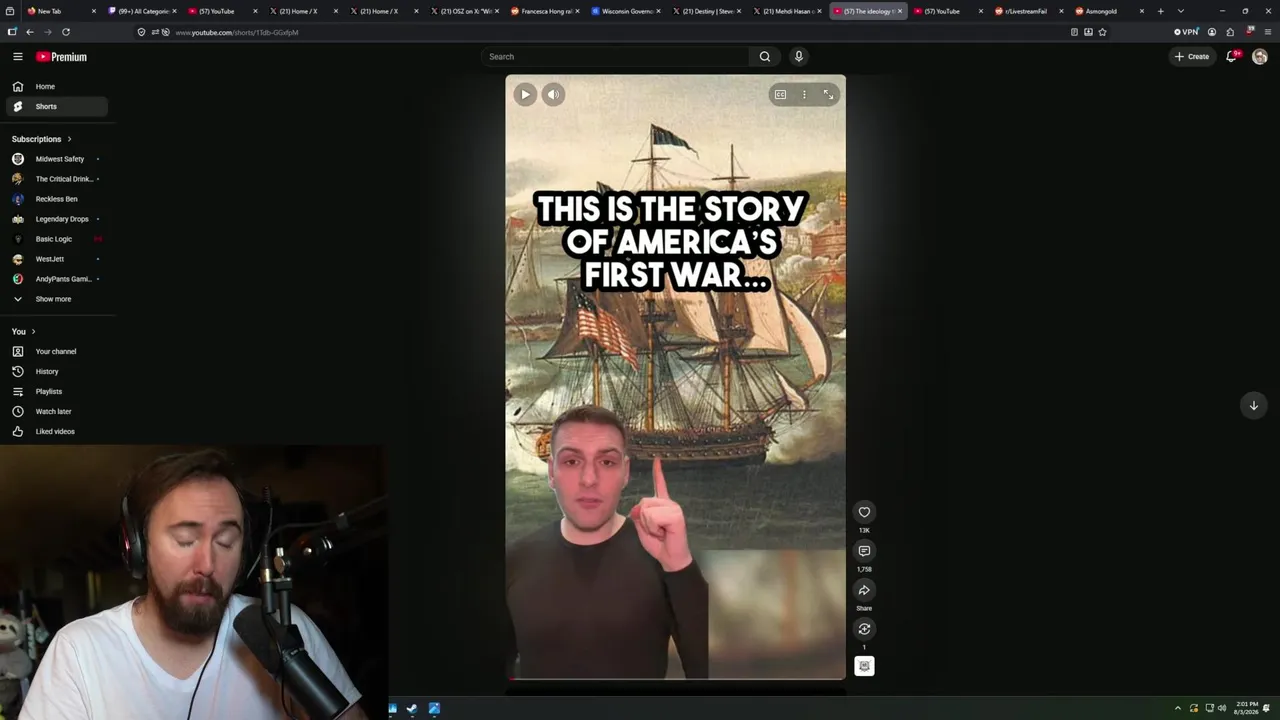1280x720 pixels.
Task: Toggle the browser VPN
Action: coord(1186,32)
